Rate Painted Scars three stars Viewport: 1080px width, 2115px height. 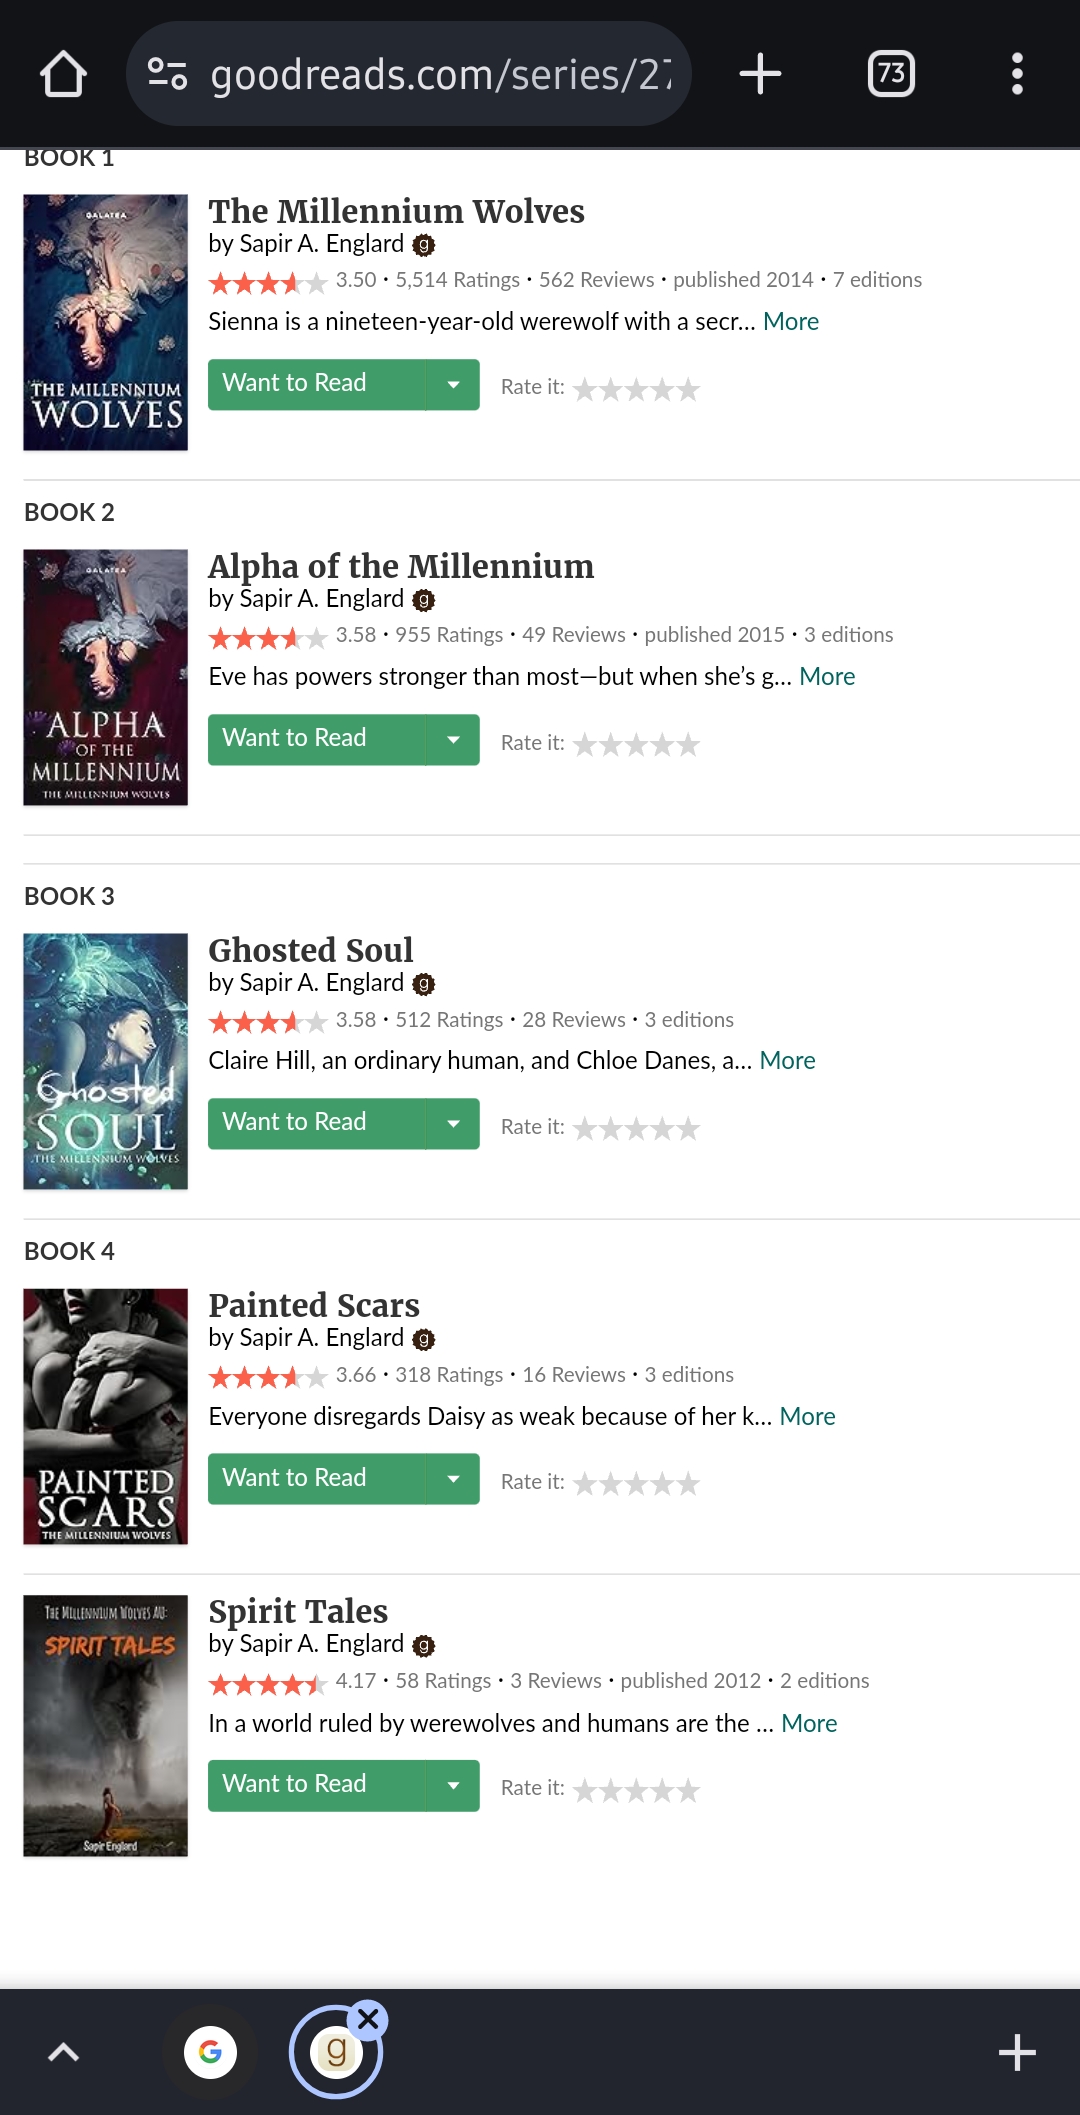coord(636,1484)
